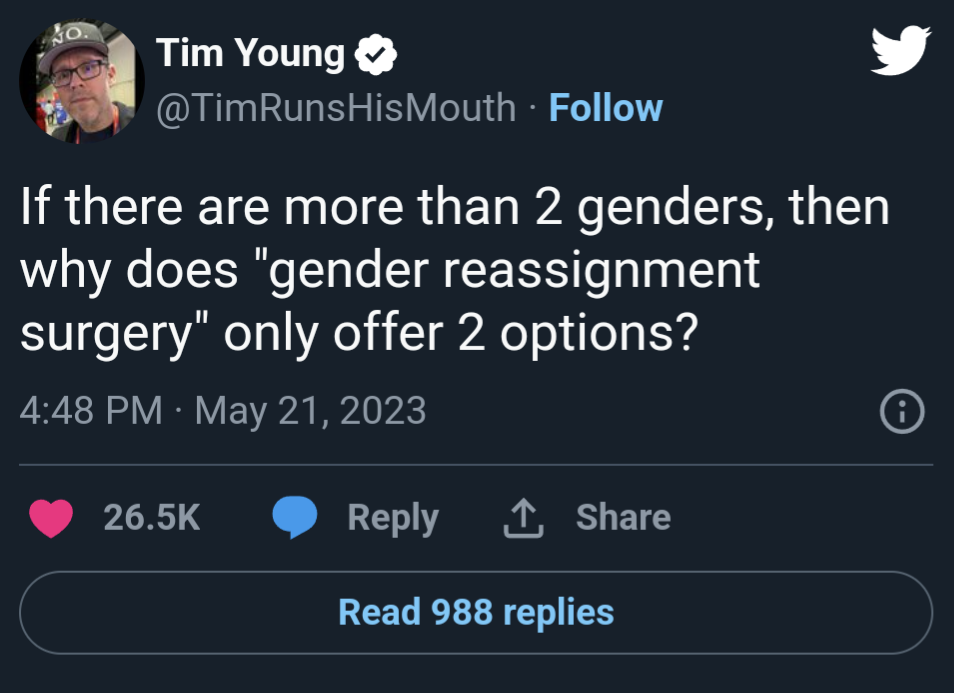This screenshot has width=954, height=693.
Task: Open the tweet info circle icon
Action: click(901, 411)
